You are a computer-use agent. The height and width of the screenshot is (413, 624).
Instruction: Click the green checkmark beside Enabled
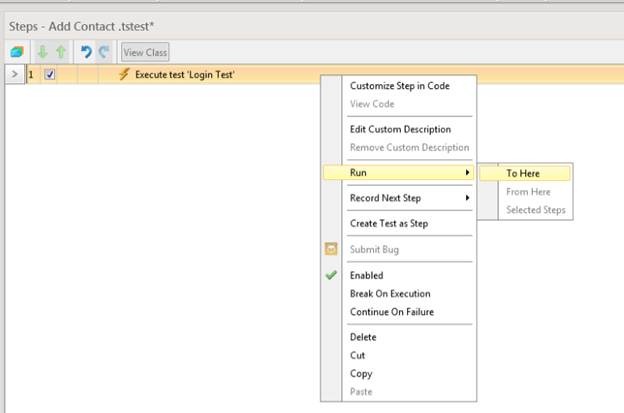point(332,275)
